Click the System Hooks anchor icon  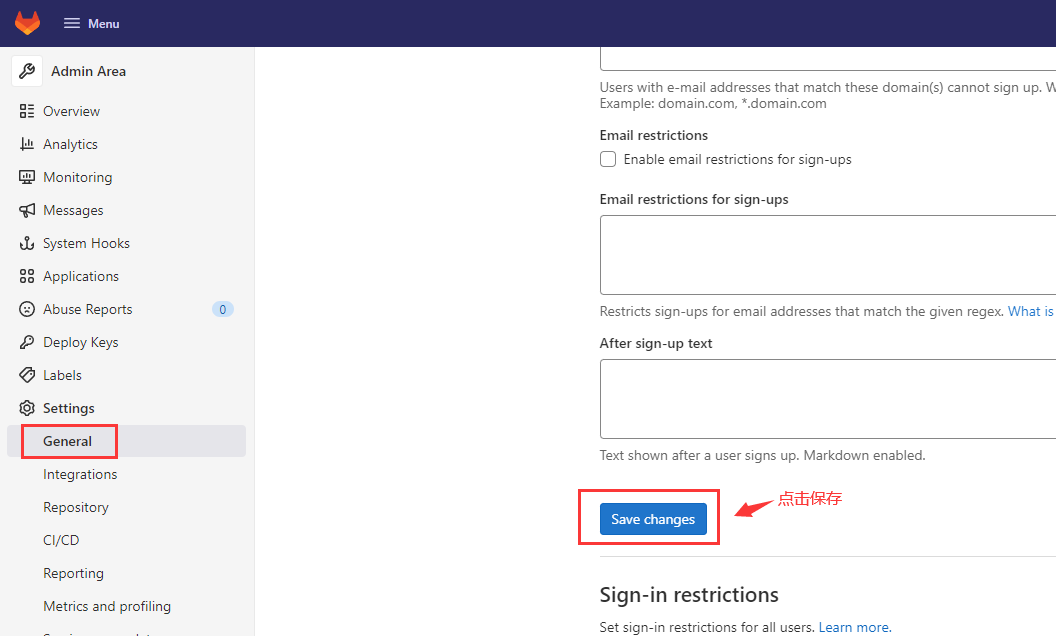tap(27, 243)
